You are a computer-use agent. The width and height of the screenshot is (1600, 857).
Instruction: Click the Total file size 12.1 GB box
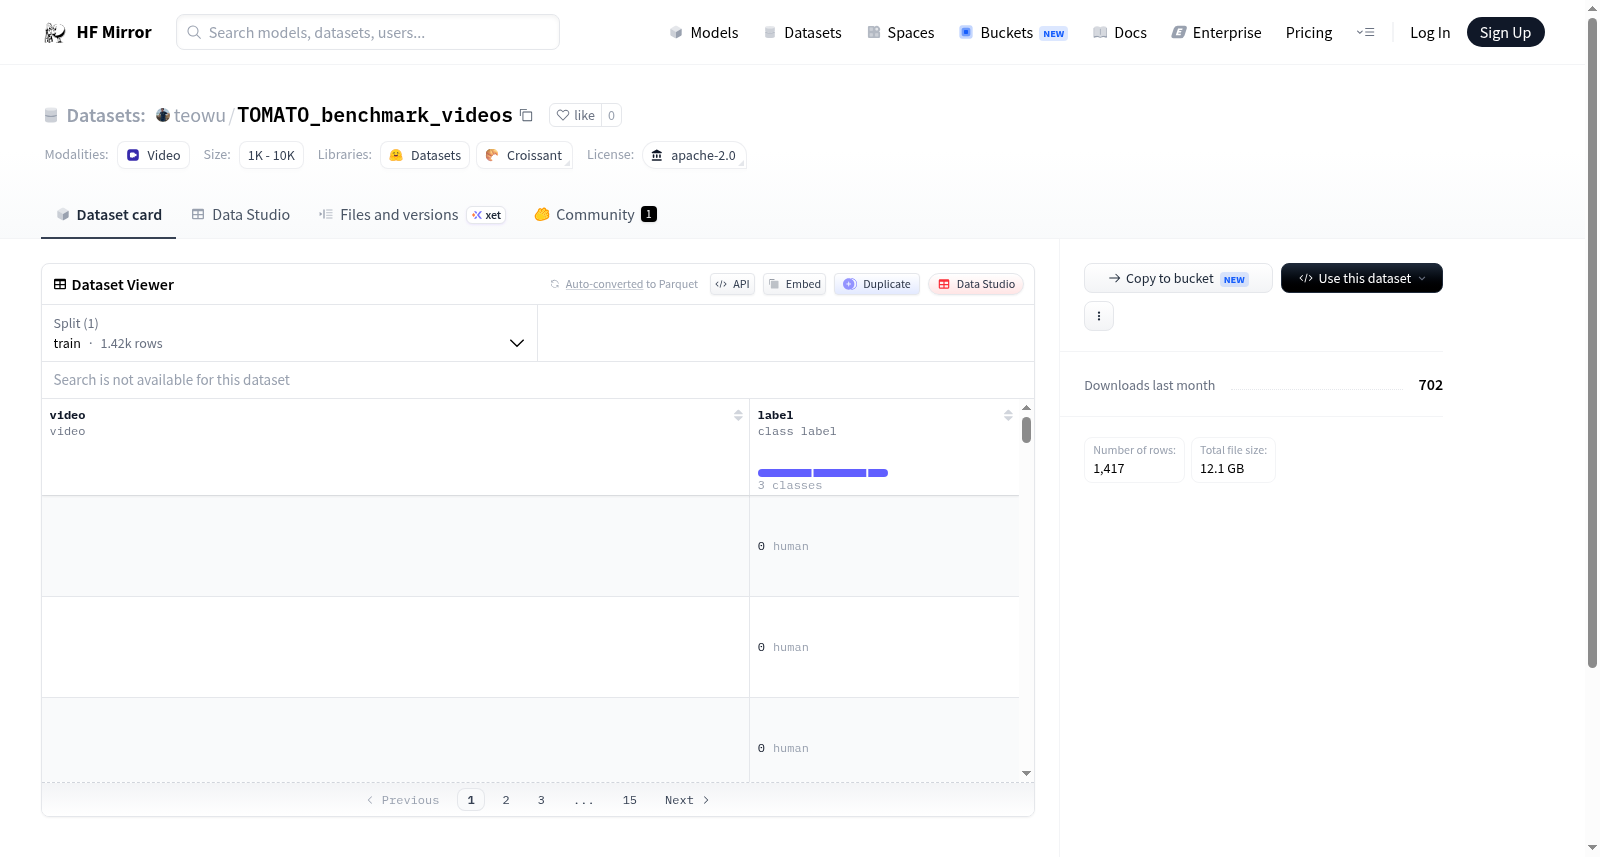[1233, 460]
